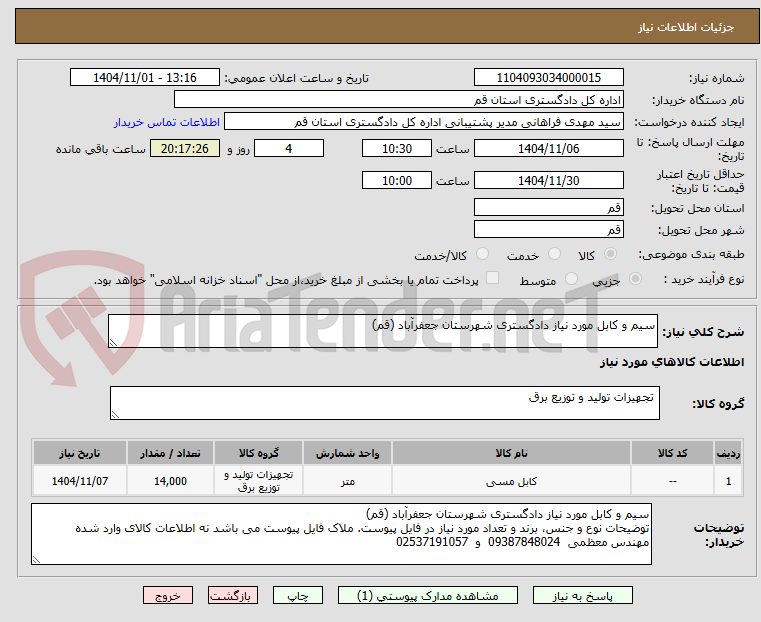The width and height of the screenshot is (761, 622).
Task: Open اطلاعات تماس خریدار link
Action: click(x=167, y=122)
